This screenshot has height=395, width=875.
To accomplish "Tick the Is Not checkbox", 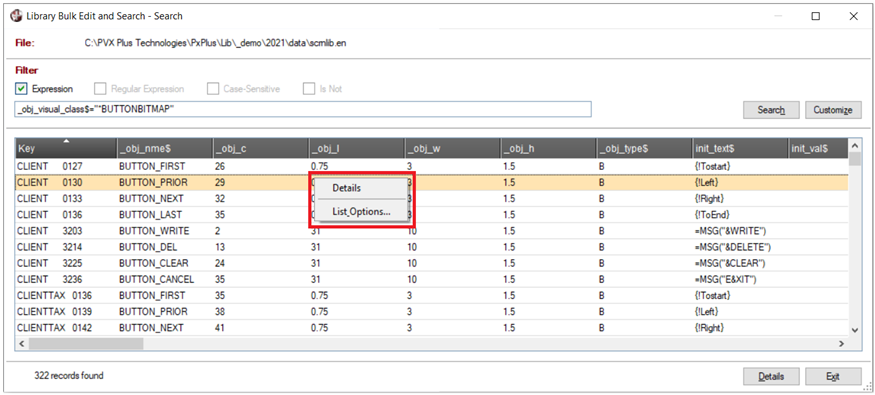I will [309, 89].
